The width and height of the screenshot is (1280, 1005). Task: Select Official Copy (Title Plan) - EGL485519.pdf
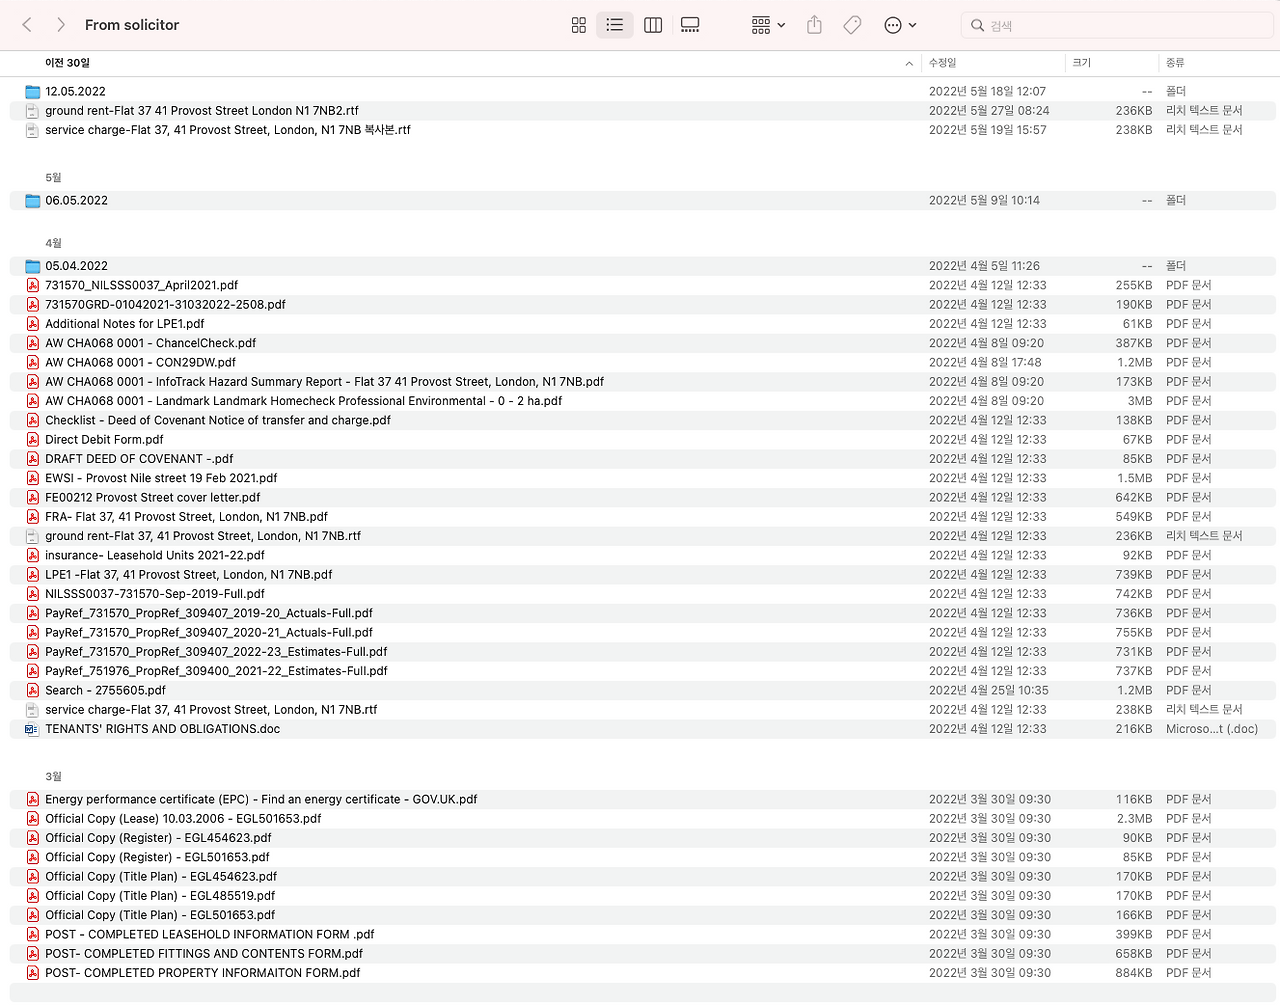160,896
